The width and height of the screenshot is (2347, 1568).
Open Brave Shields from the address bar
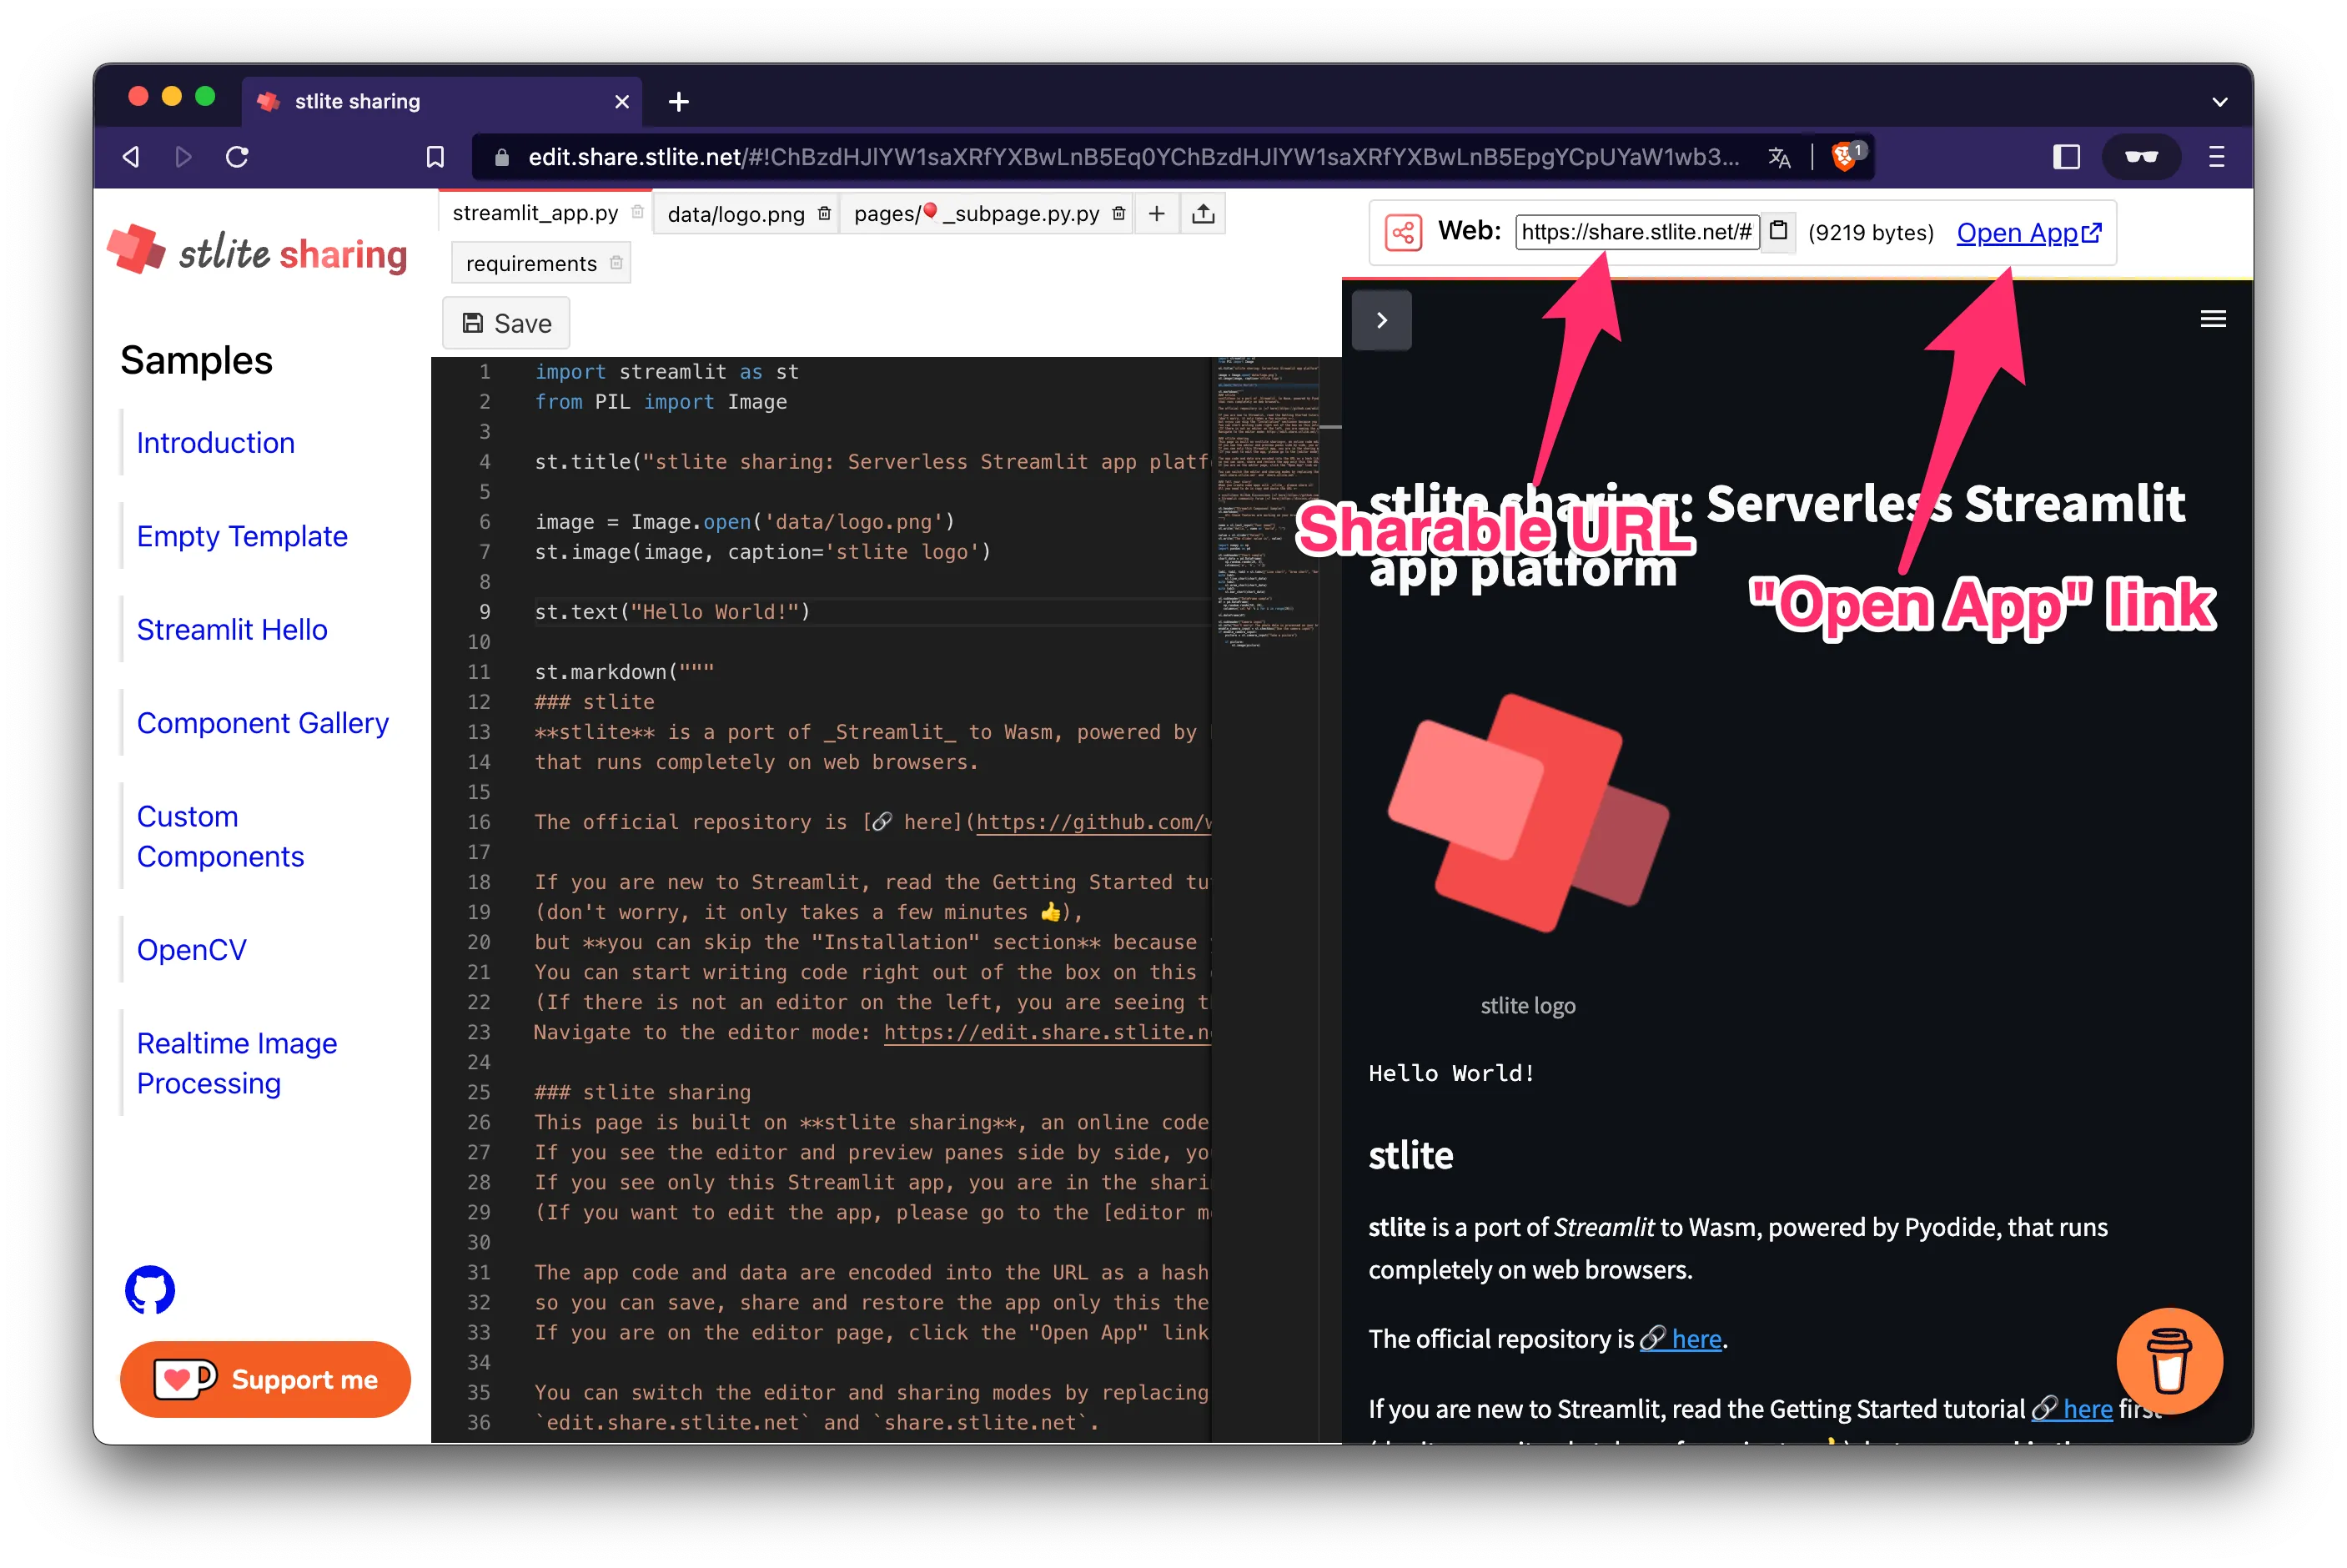(x=1843, y=155)
